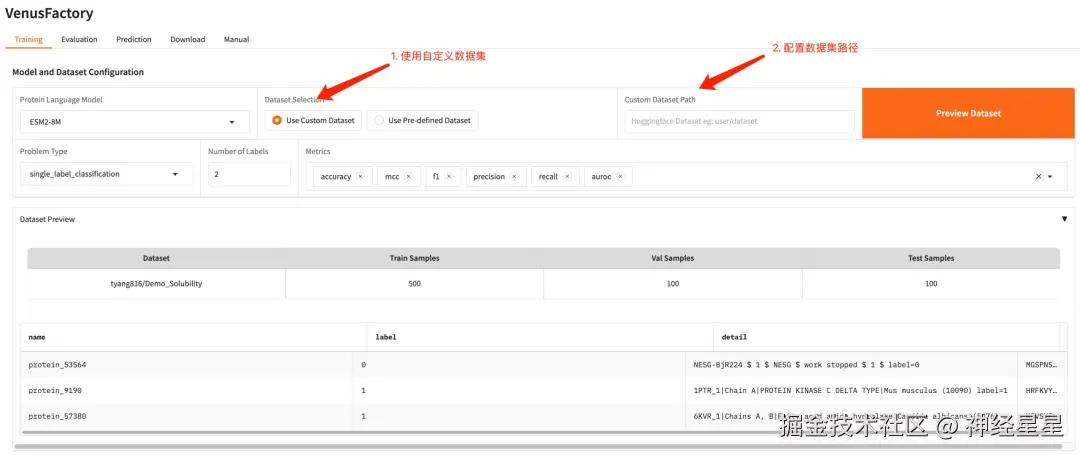Expand the Metrics dropdown arrow
1080x455 pixels.
point(1050,177)
